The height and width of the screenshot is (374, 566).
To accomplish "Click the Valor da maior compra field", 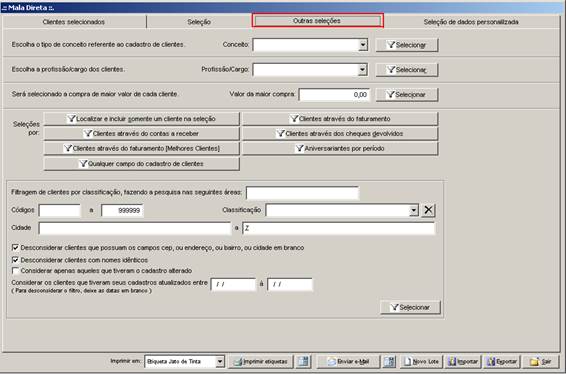I will pos(334,95).
